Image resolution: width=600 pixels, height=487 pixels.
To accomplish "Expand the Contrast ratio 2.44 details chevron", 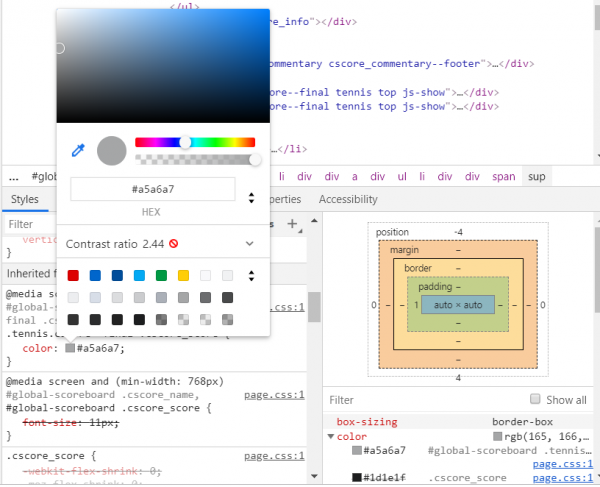I will (x=249, y=244).
